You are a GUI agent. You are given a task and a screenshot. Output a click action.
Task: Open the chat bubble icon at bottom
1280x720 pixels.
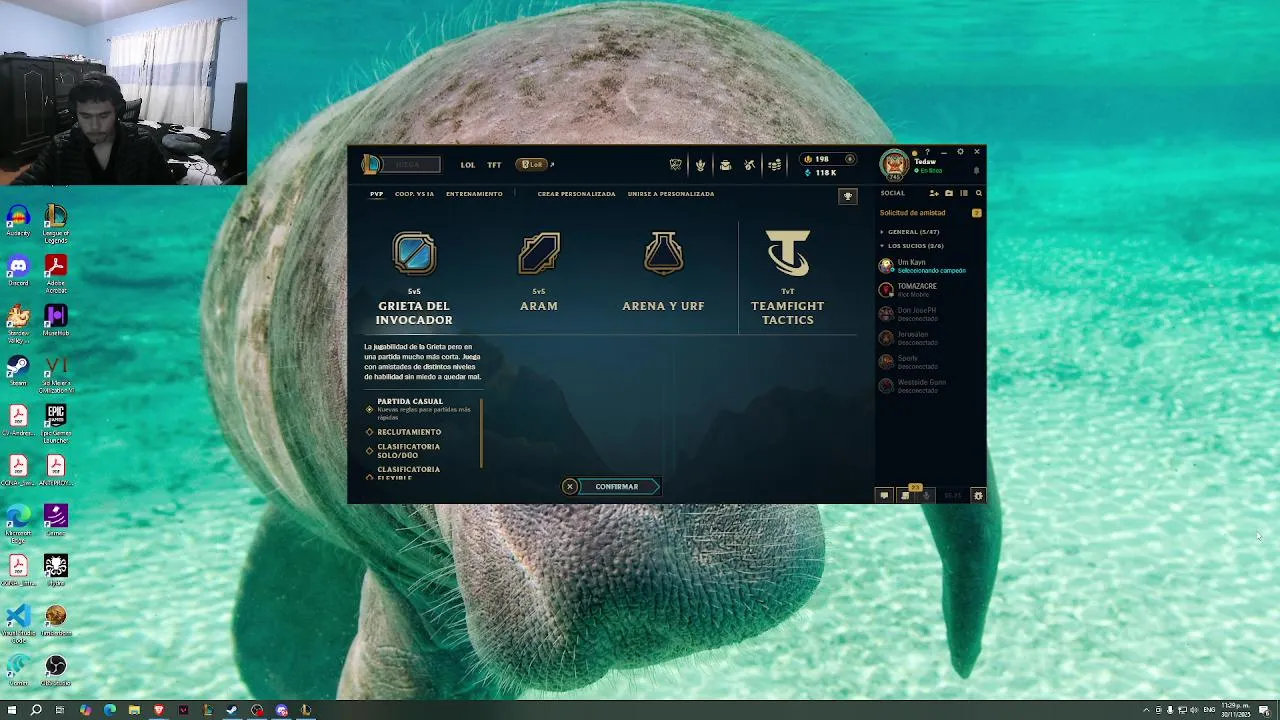coord(884,495)
